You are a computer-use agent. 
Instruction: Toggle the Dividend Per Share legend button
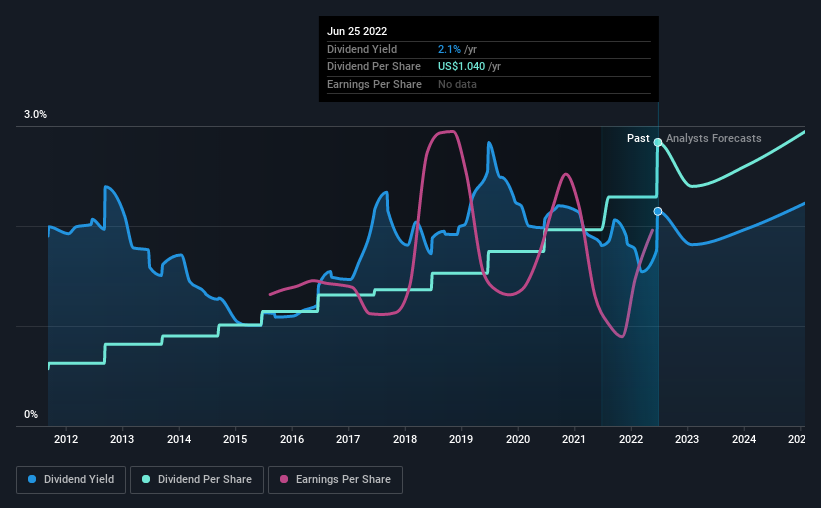click(x=197, y=480)
